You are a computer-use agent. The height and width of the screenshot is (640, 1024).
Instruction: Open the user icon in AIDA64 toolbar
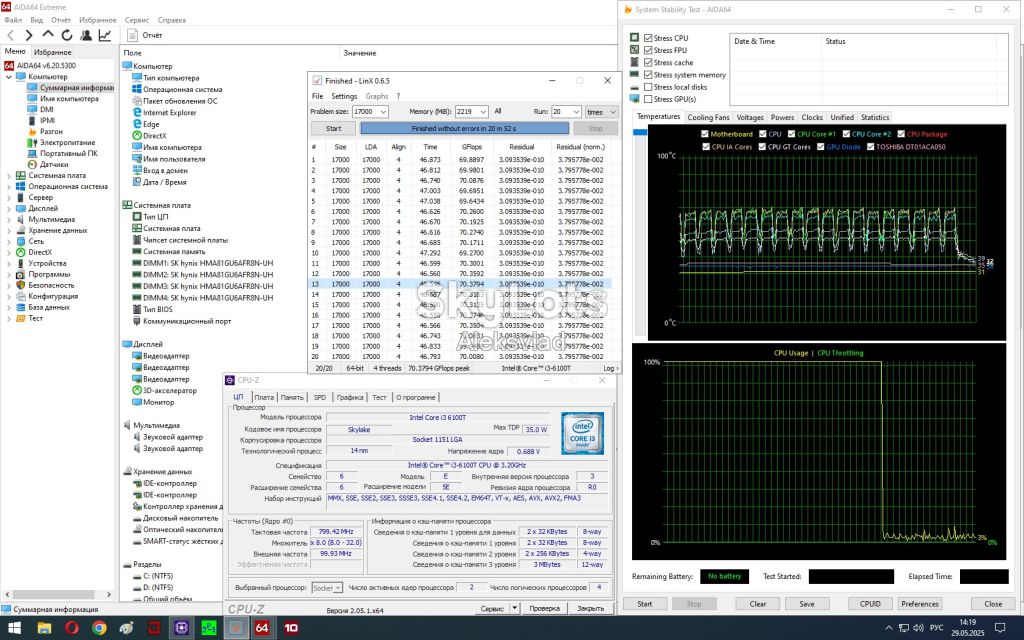click(x=86, y=35)
